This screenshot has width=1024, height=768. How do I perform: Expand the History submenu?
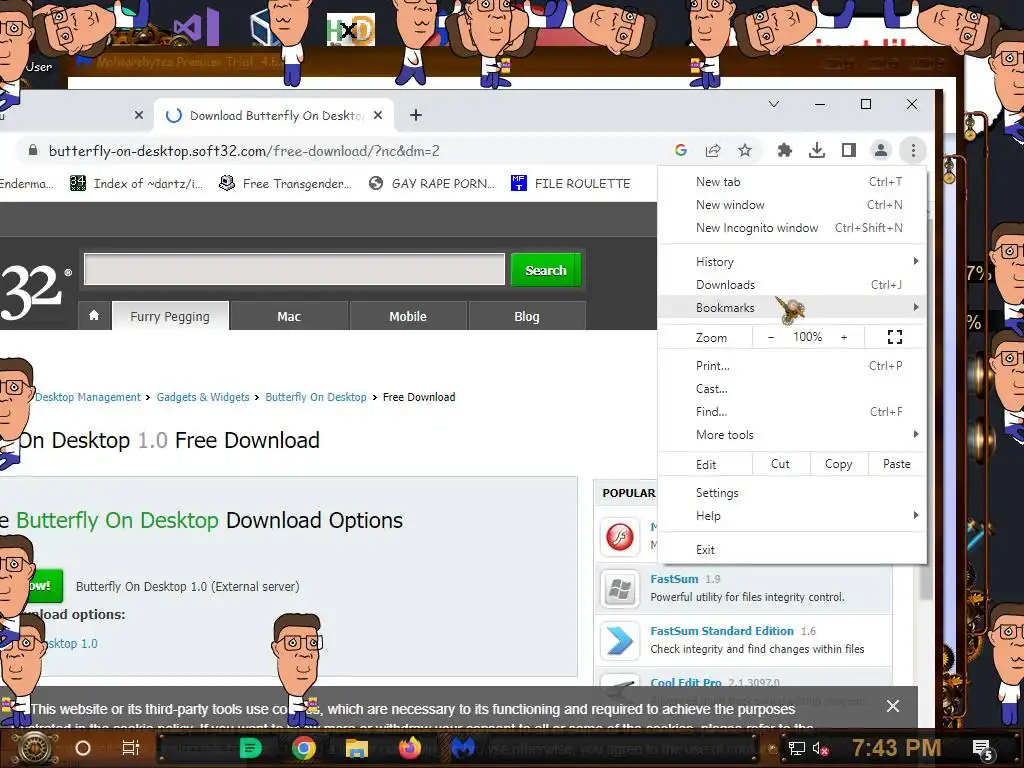tap(792, 261)
